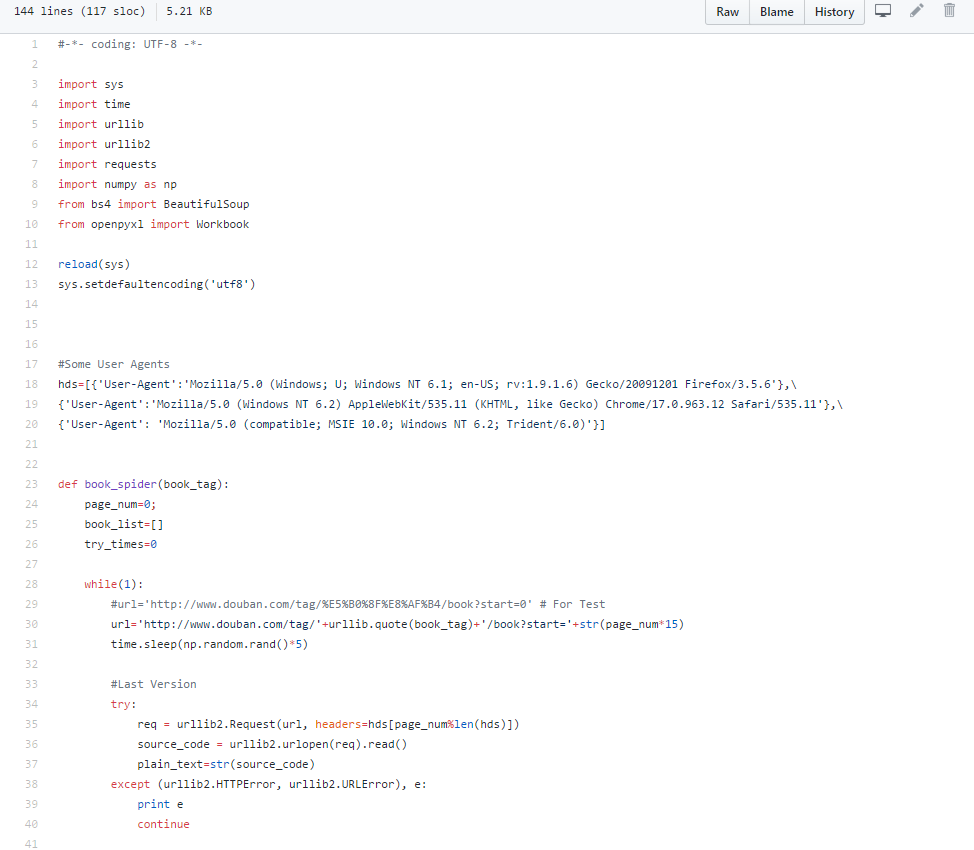Image resolution: width=974 pixels, height=850 pixels.
Task: Click the Chrome/17.0.963.12 user agent line
Action: (x=450, y=404)
